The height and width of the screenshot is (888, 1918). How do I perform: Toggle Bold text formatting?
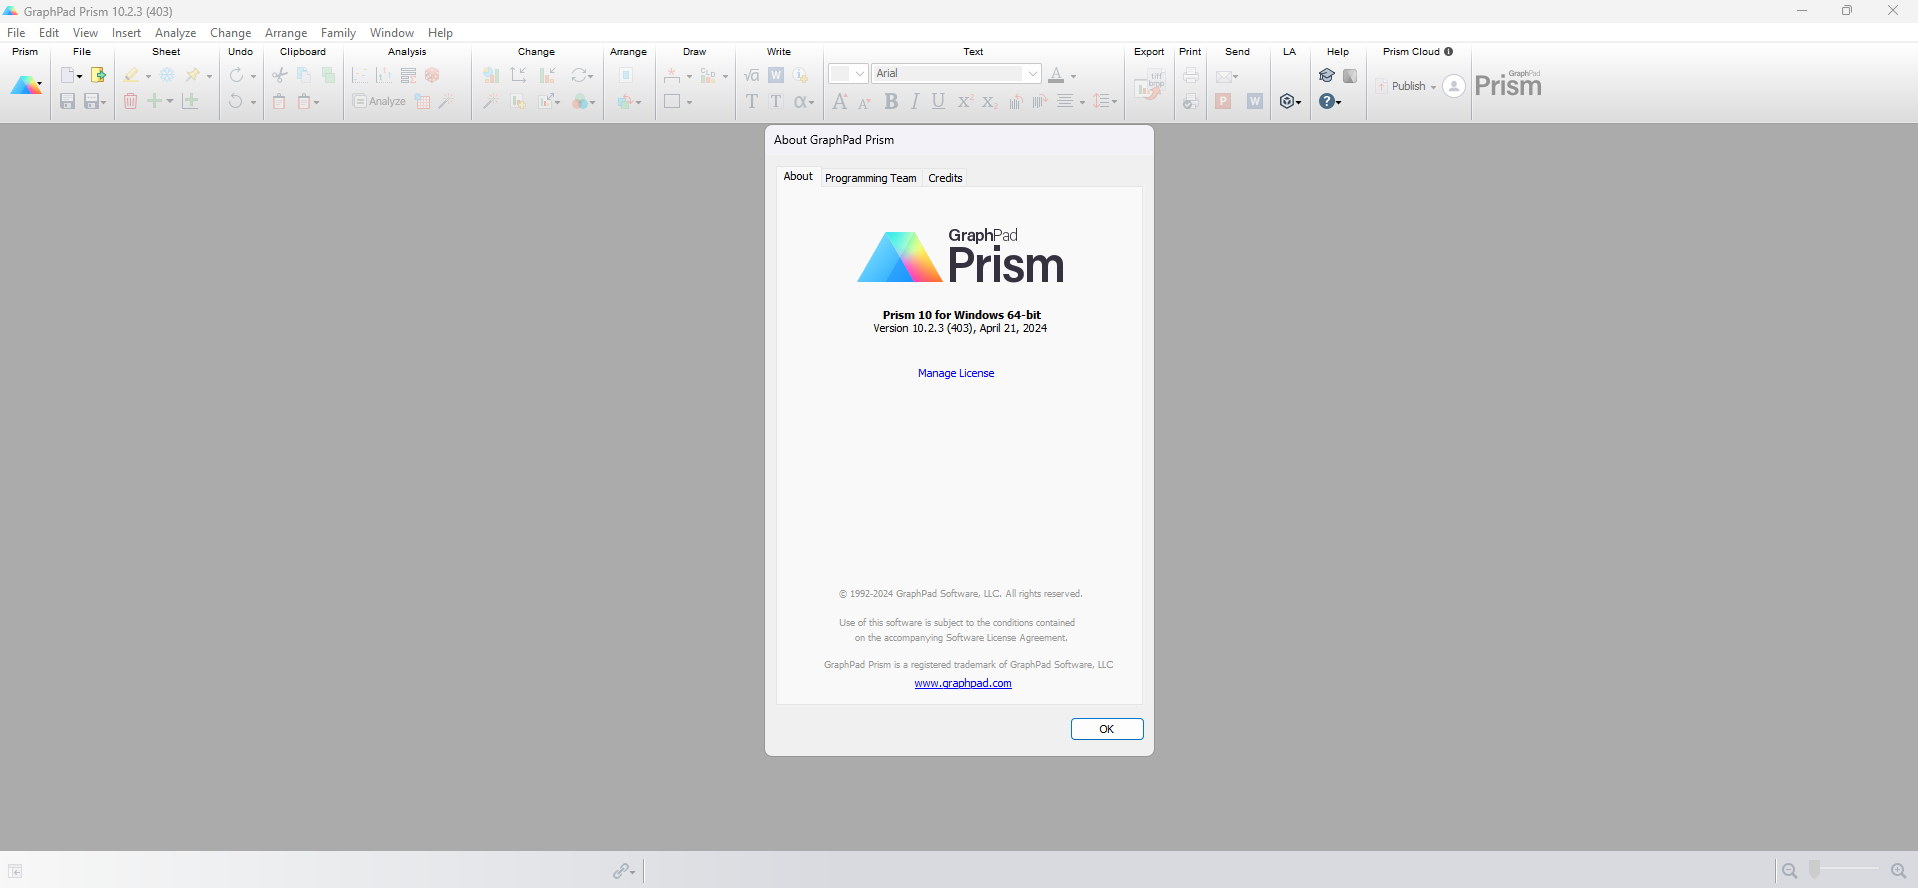click(891, 101)
